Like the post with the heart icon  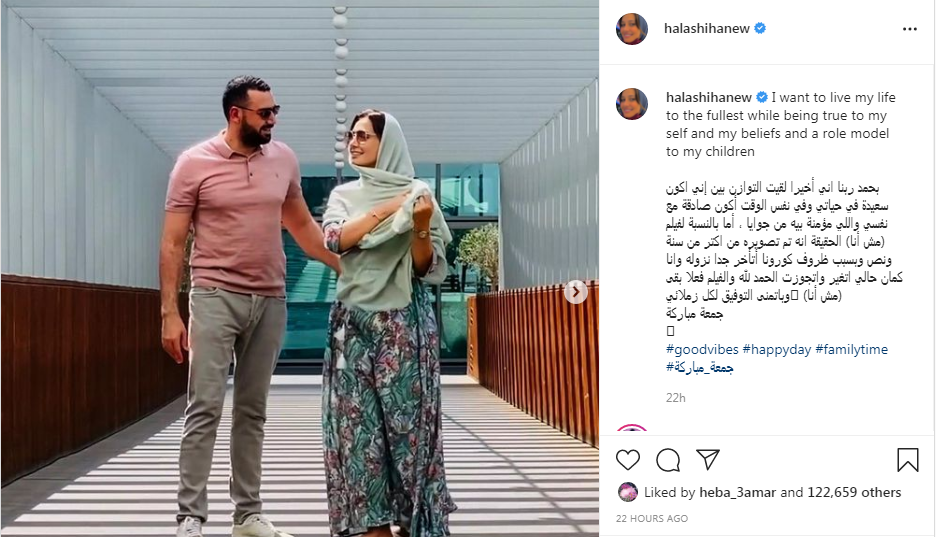tap(627, 460)
